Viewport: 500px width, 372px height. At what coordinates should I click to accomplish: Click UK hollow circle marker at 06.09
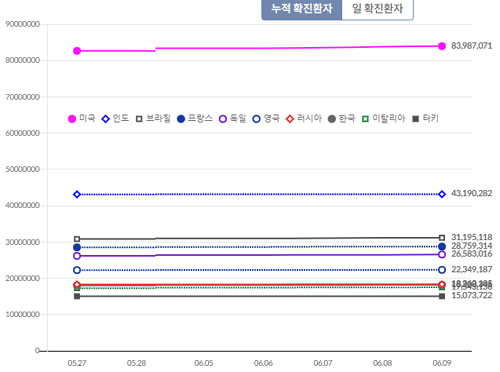tap(442, 270)
